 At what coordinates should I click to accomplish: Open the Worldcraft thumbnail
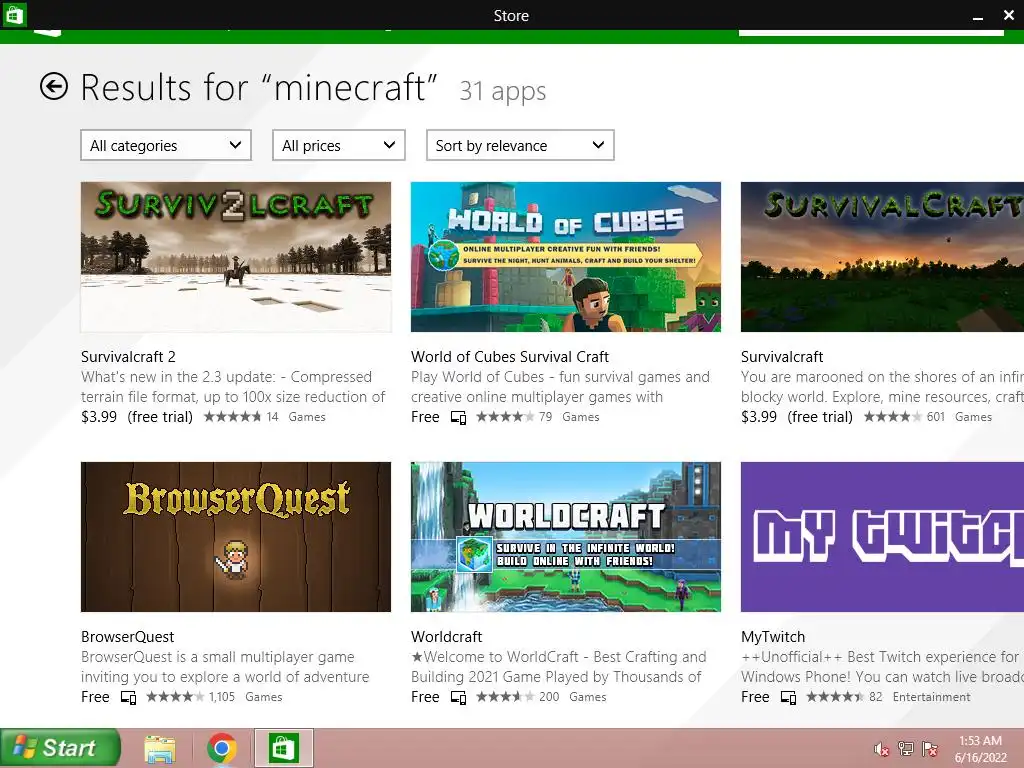[566, 537]
